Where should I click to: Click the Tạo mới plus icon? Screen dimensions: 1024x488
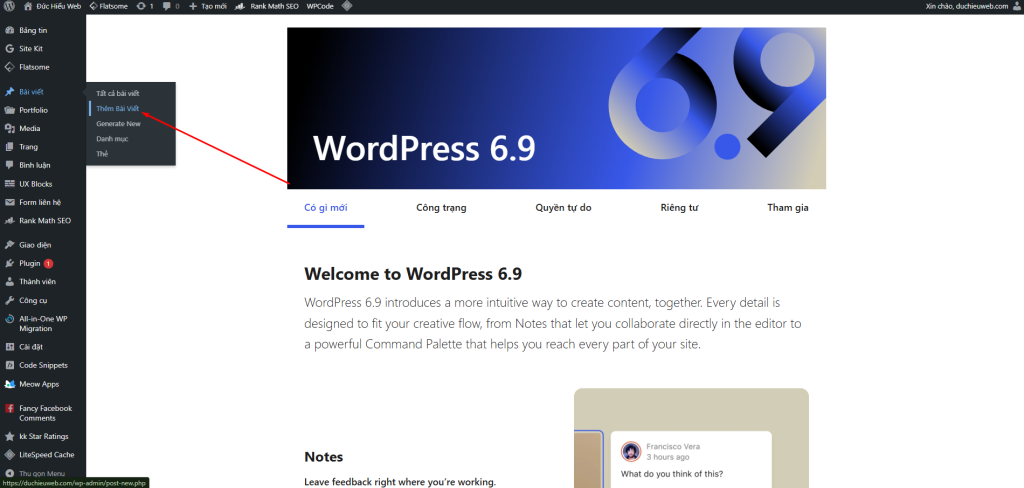[193, 6]
